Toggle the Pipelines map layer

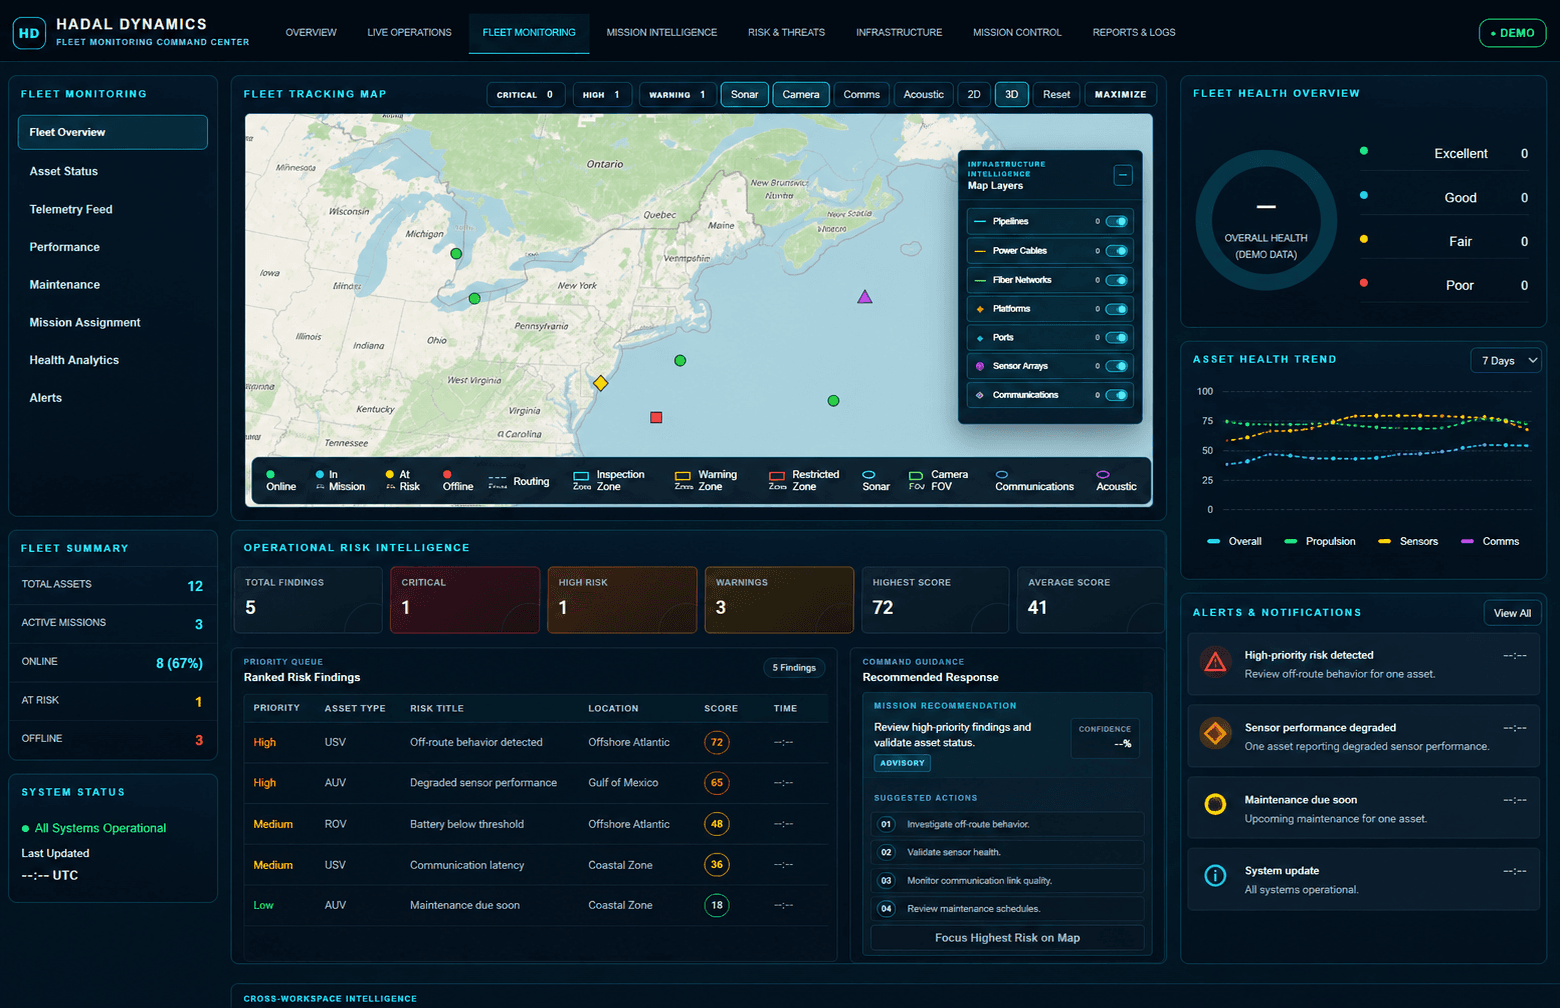(x=1117, y=222)
